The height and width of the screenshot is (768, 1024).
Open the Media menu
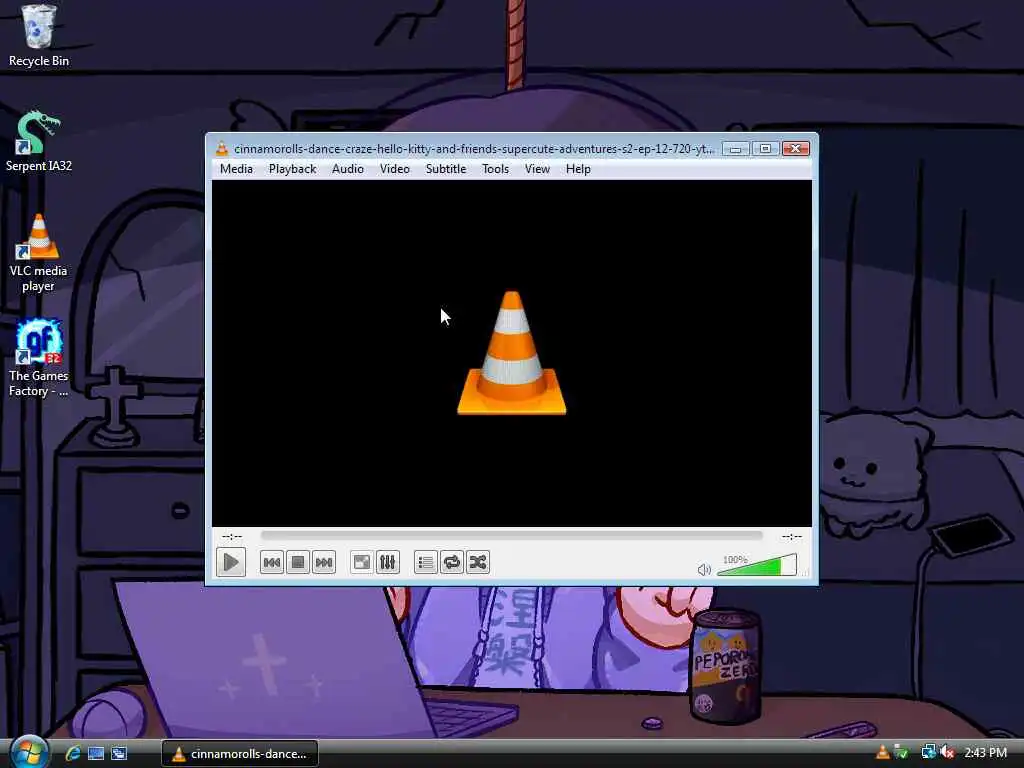click(236, 169)
